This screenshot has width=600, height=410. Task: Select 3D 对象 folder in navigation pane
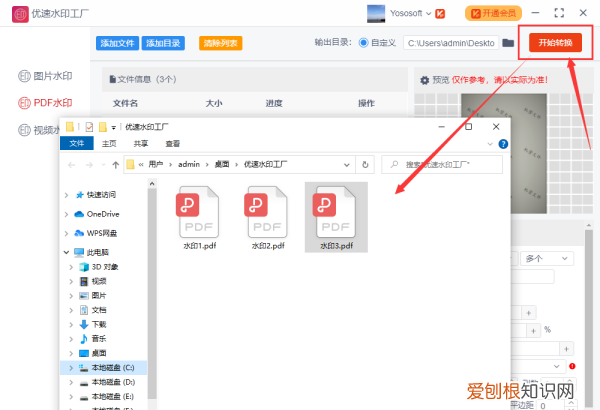click(x=104, y=267)
